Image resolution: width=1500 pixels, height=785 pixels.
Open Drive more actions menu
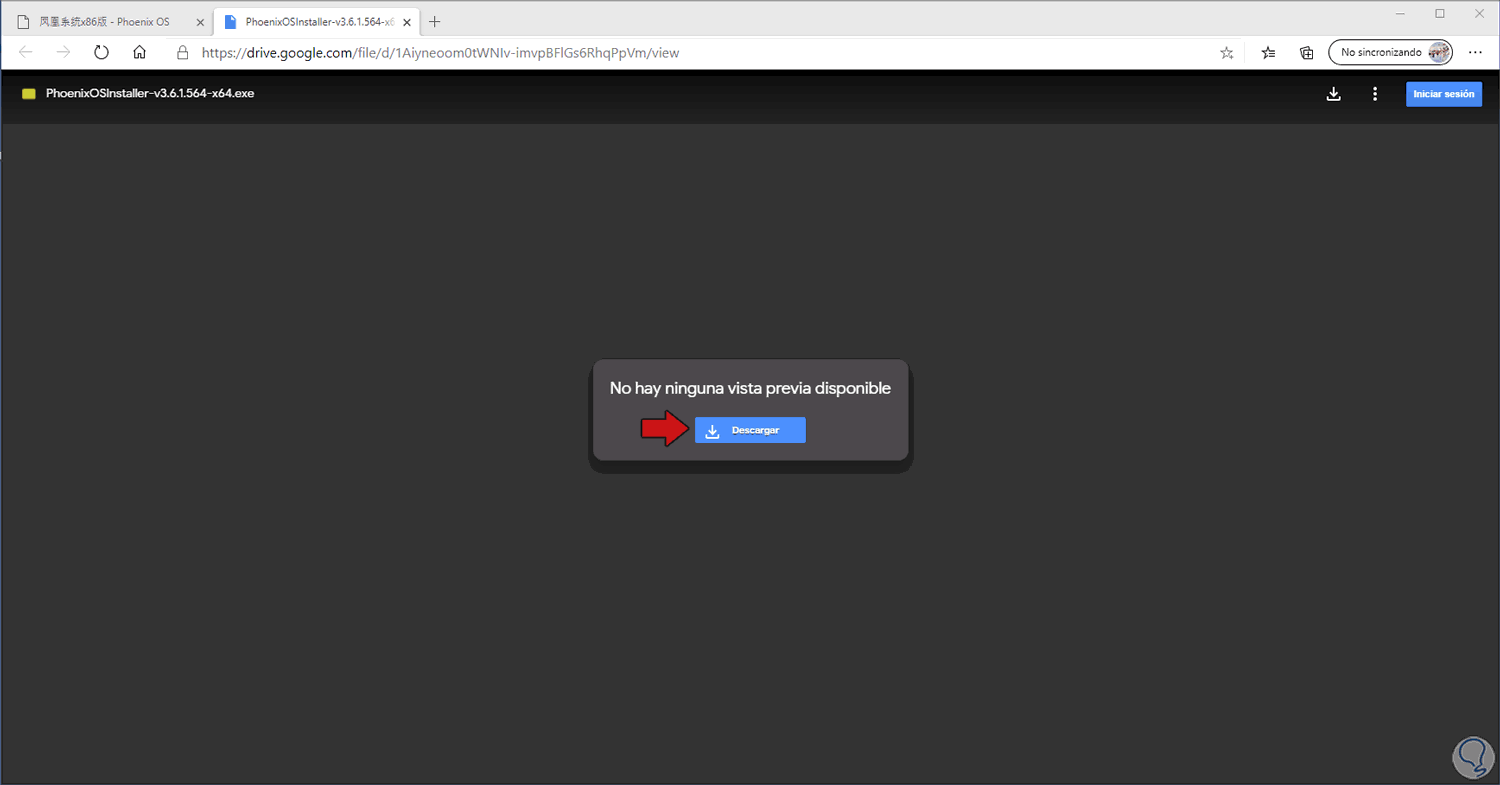pyautogui.click(x=1375, y=94)
